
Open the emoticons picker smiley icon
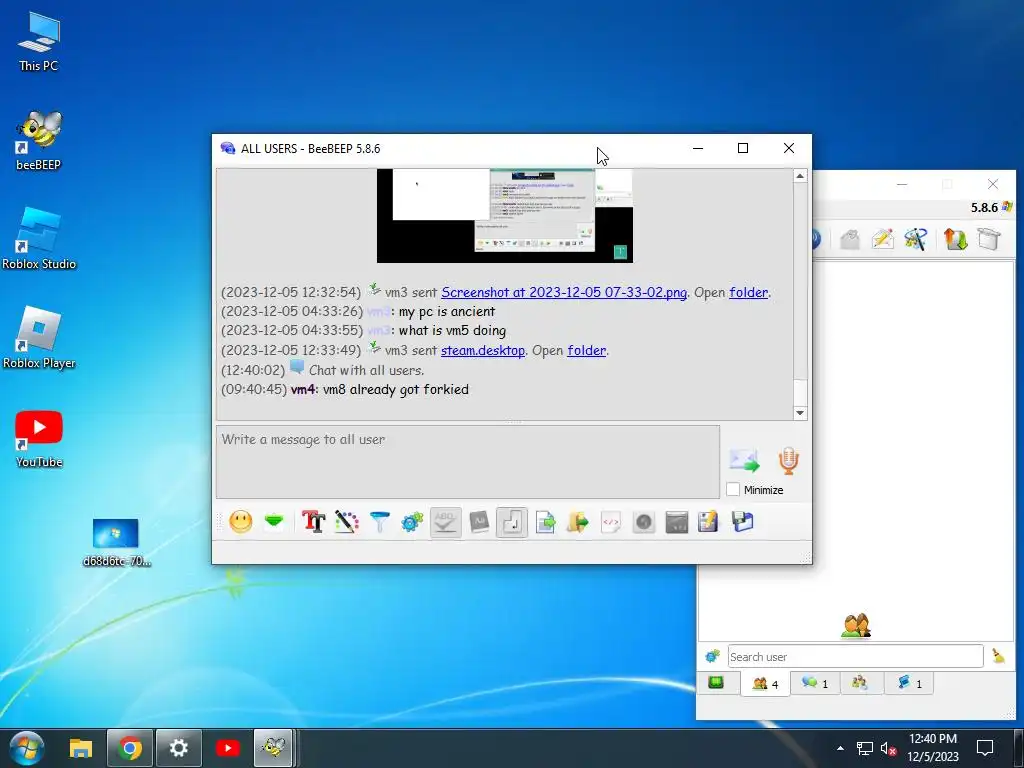click(241, 522)
